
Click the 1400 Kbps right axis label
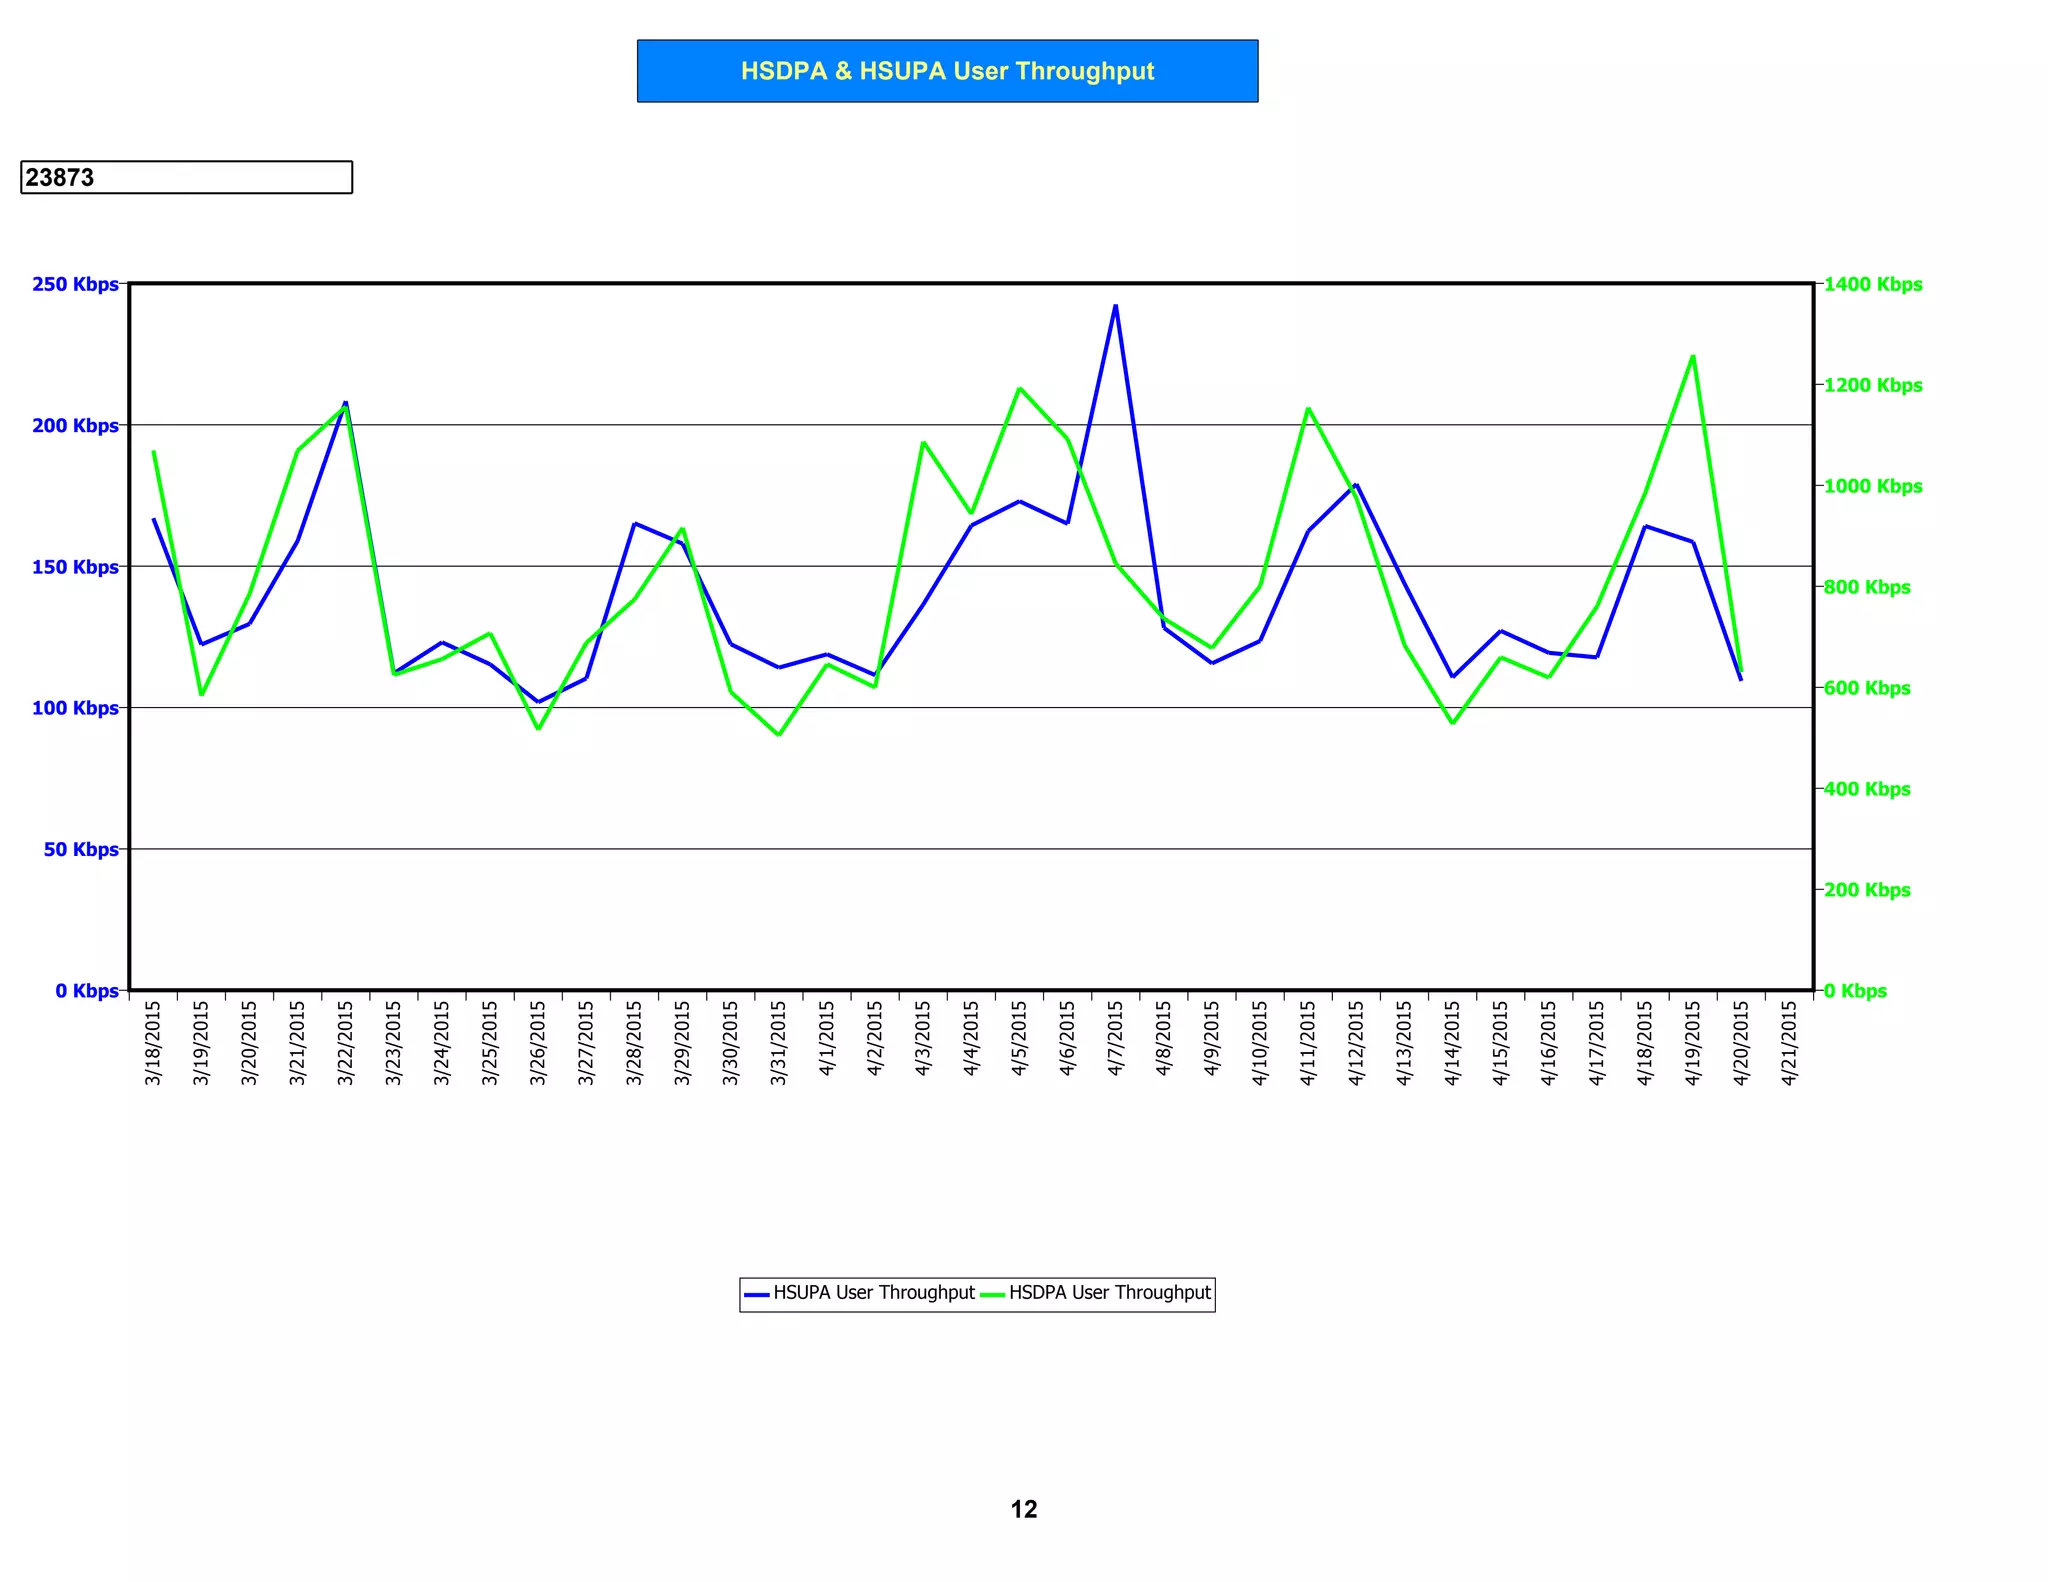[x=1872, y=284]
